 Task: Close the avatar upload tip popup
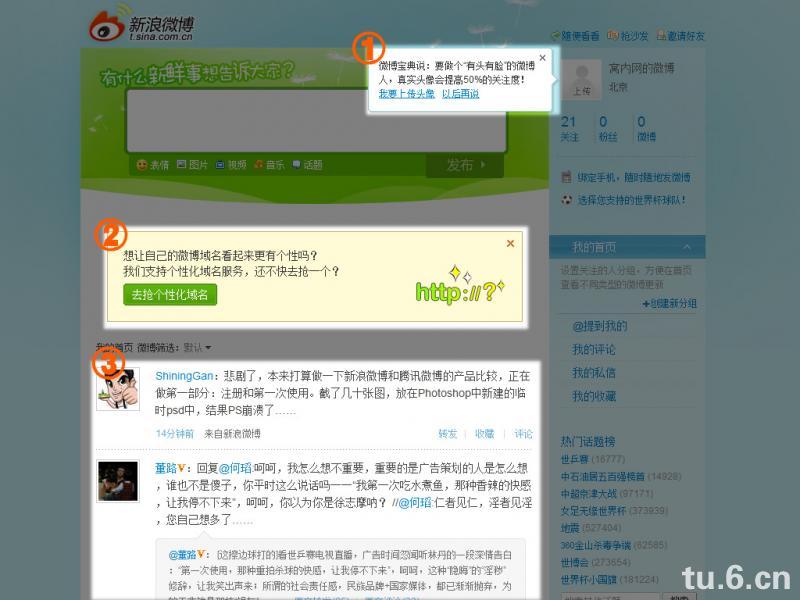pyautogui.click(x=543, y=58)
